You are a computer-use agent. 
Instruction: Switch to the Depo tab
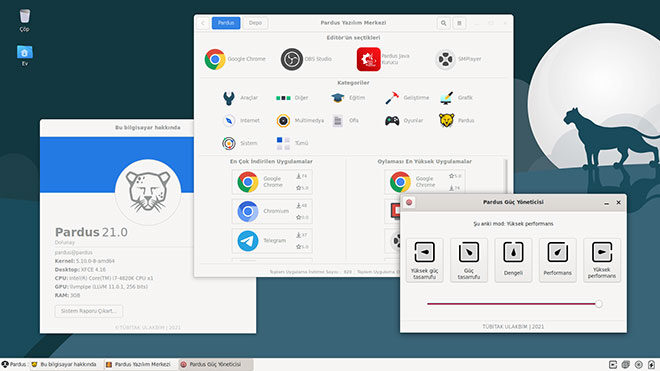pyautogui.click(x=255, y=23)
